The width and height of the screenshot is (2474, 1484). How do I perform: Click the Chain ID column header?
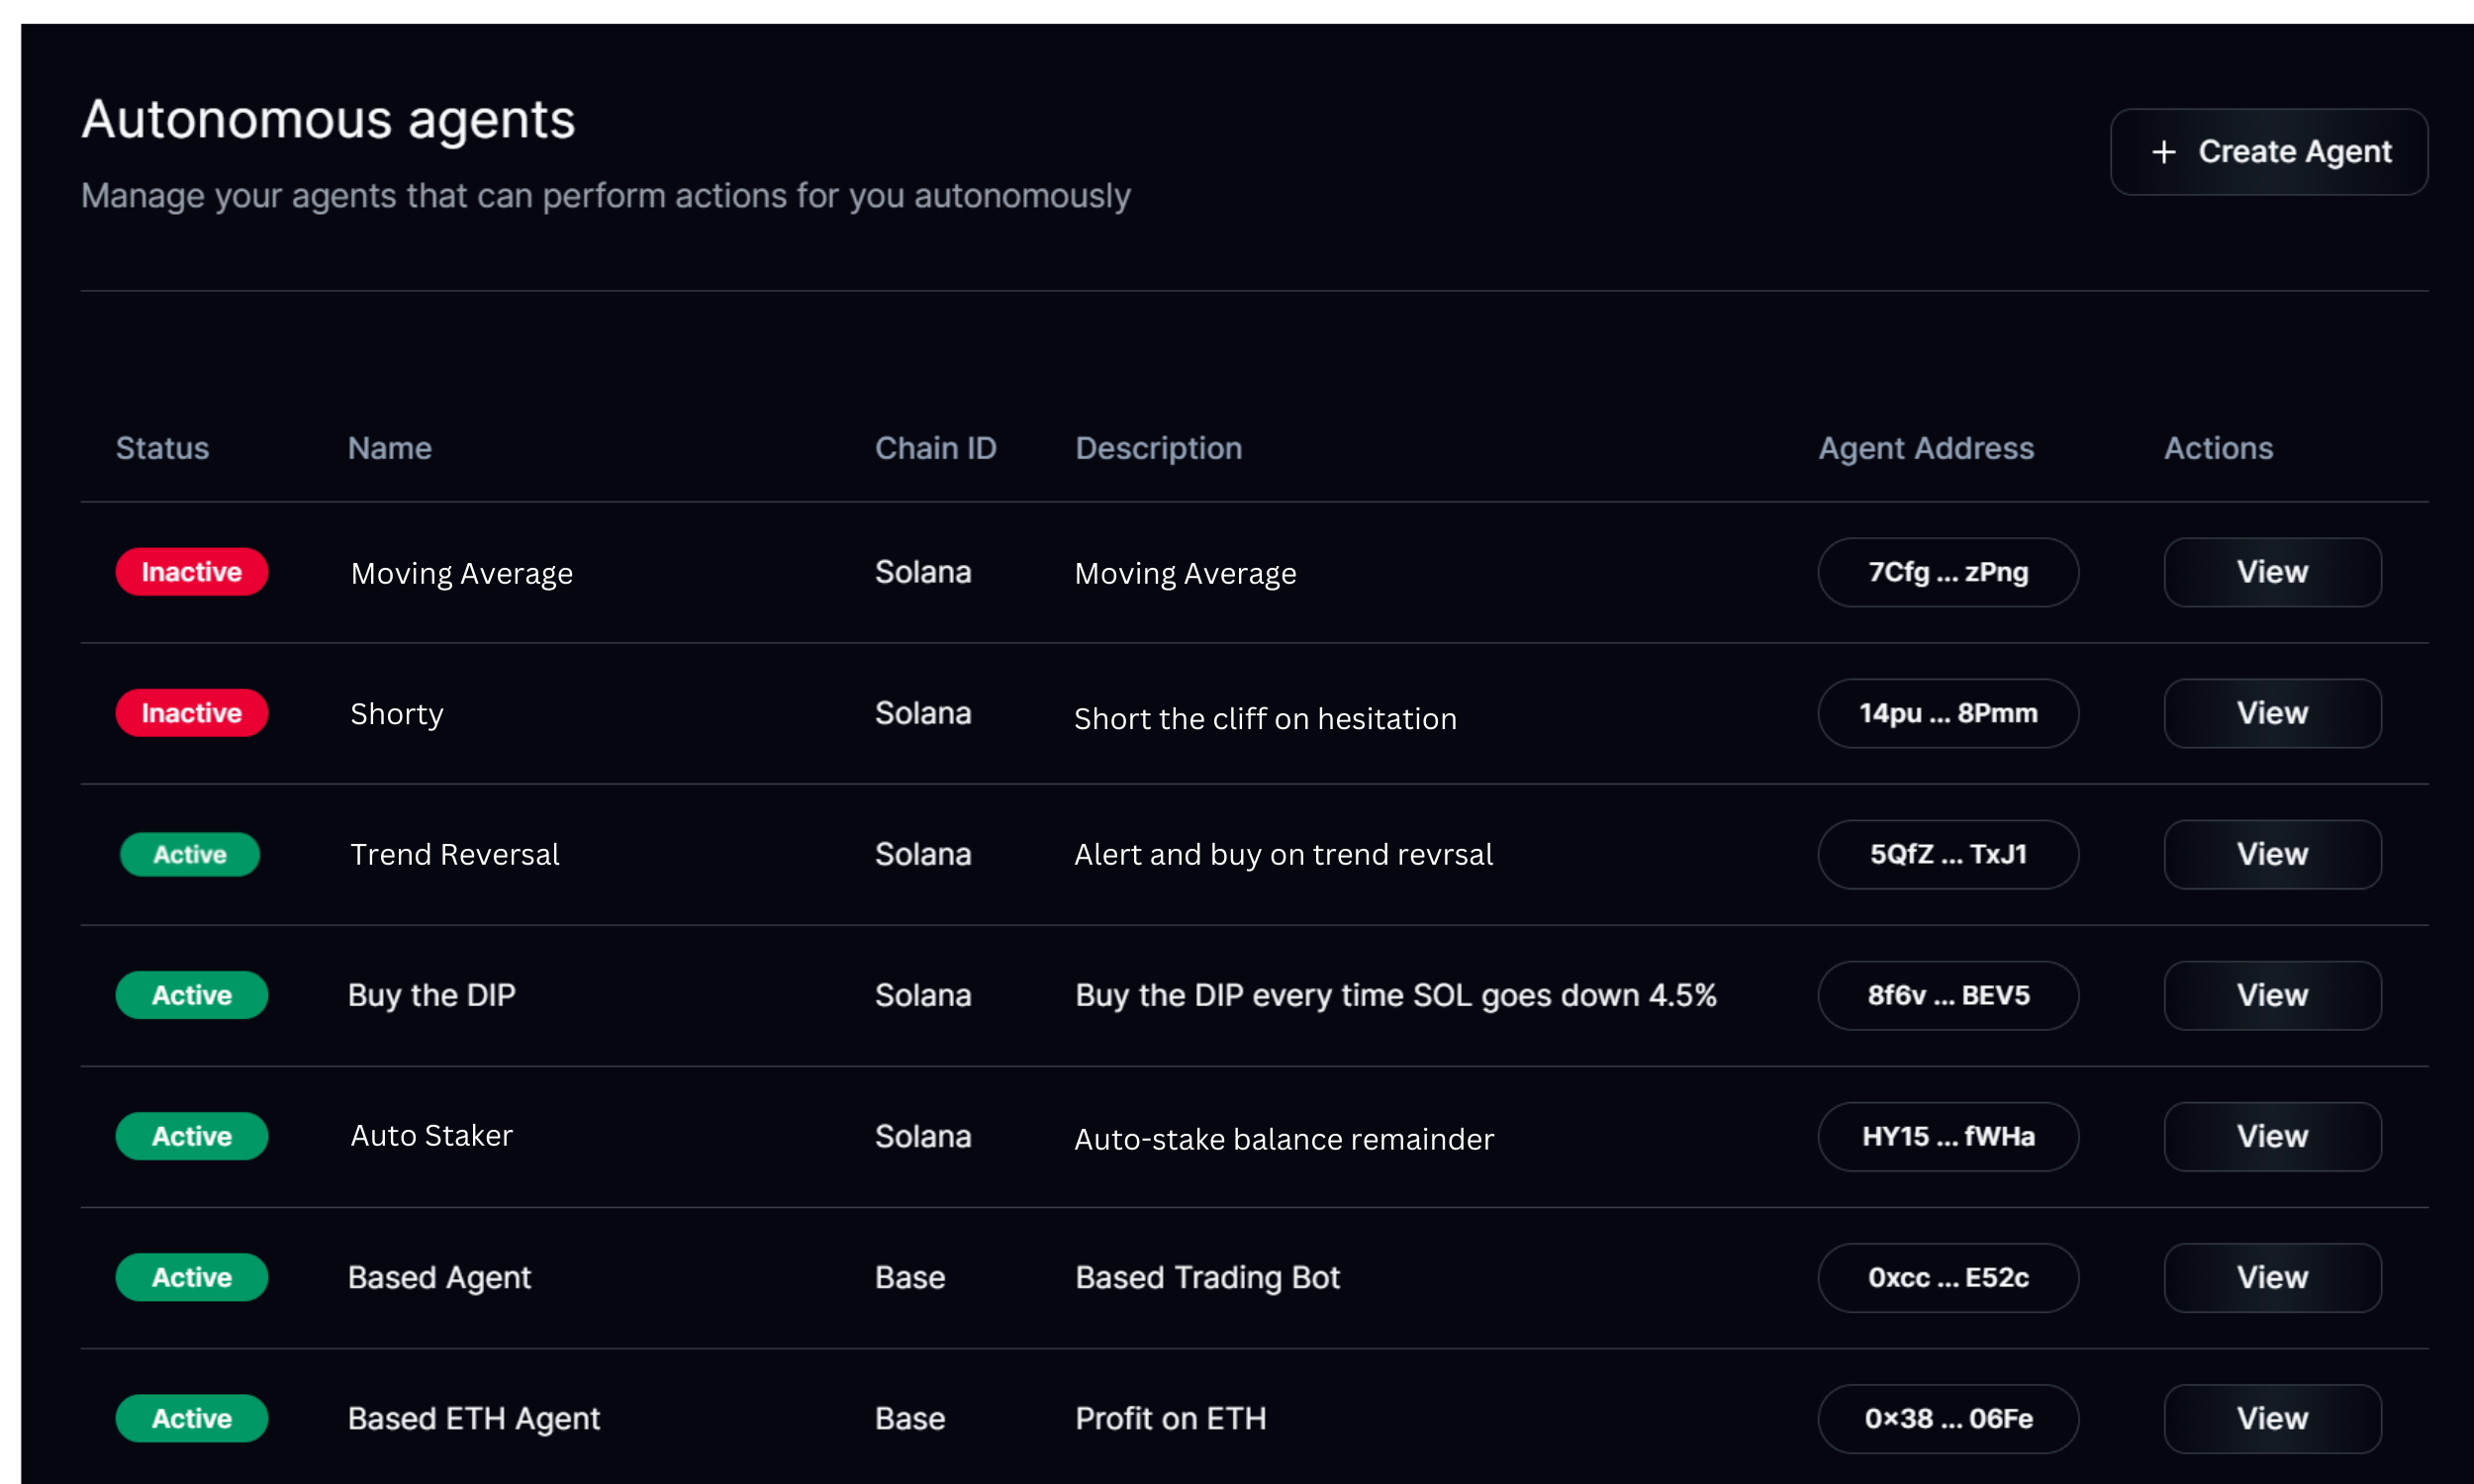[x=935, y=448]
